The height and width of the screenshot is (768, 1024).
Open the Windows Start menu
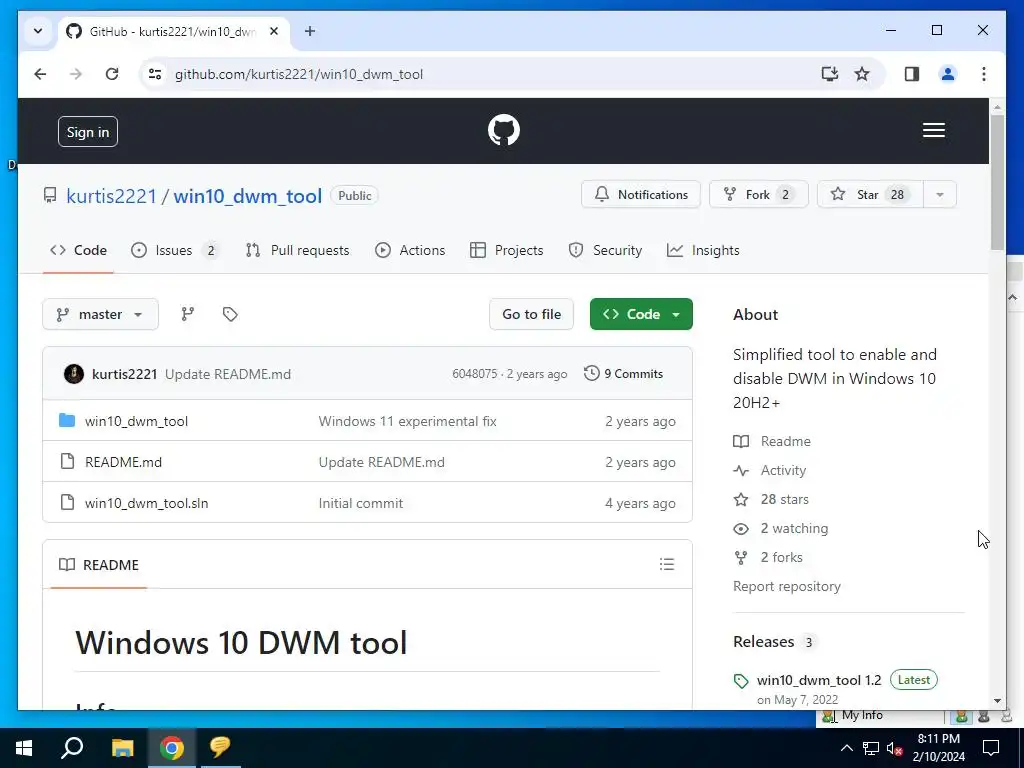tap(24, 748)
